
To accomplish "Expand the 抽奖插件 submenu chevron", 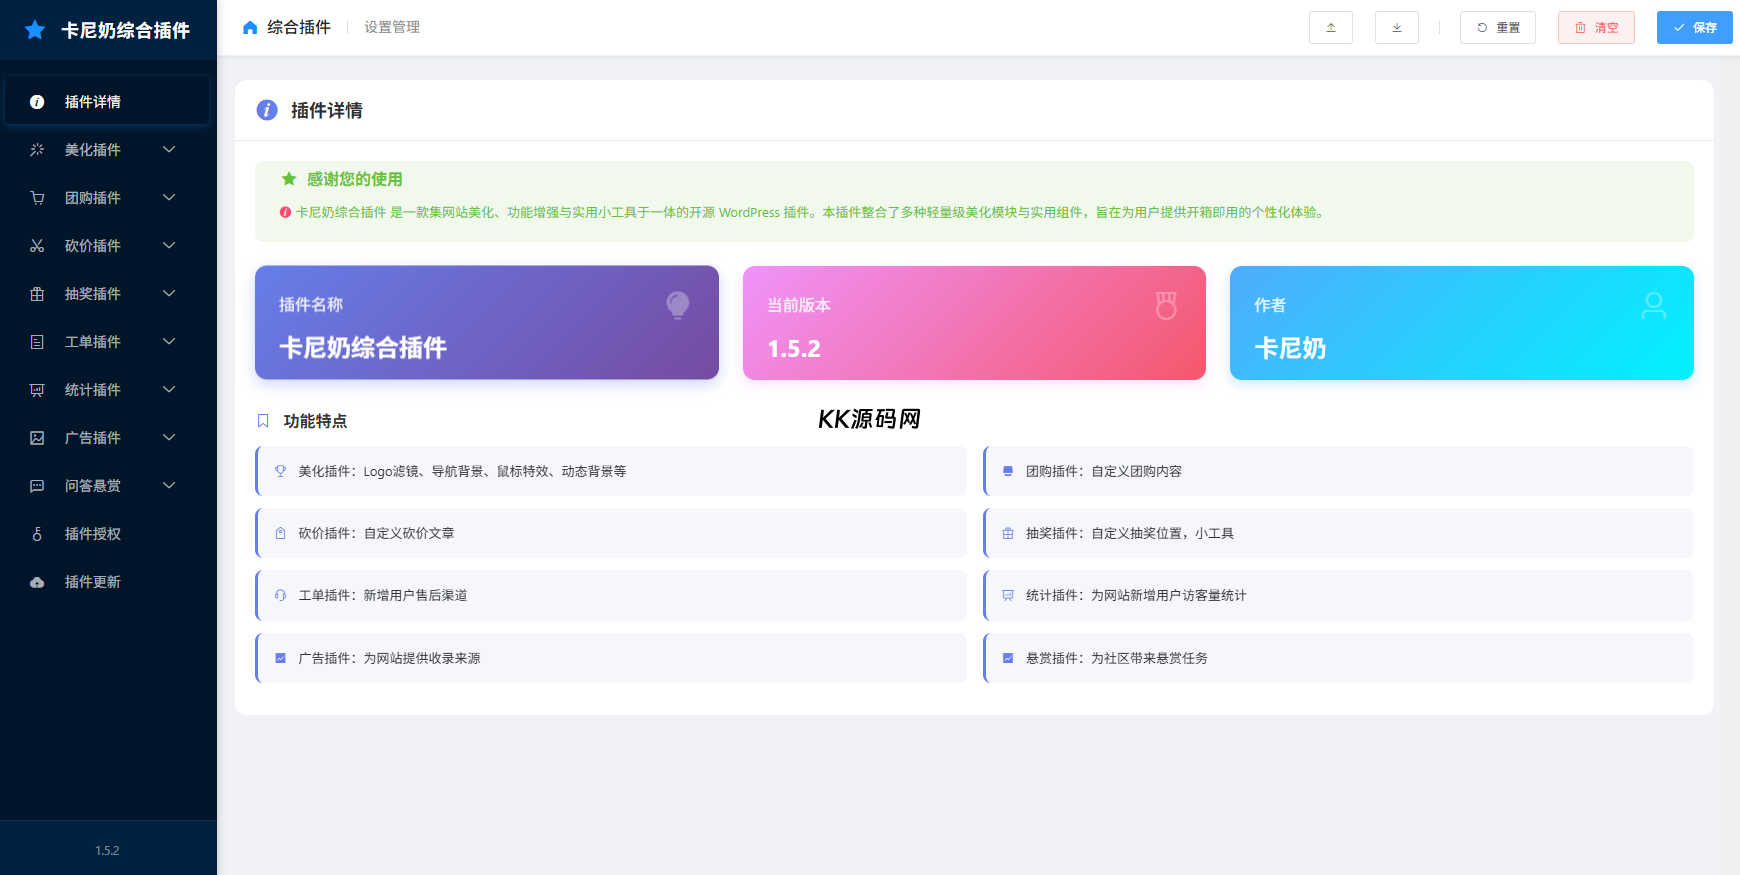I will pos(169,294).
